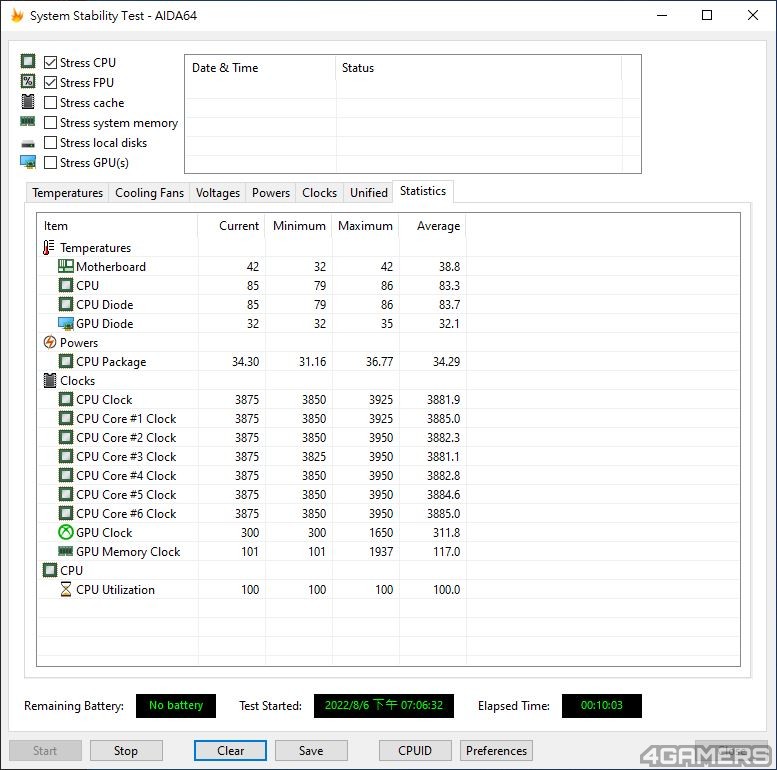Click the CPU Package average value 34.29

pos(446,362)
